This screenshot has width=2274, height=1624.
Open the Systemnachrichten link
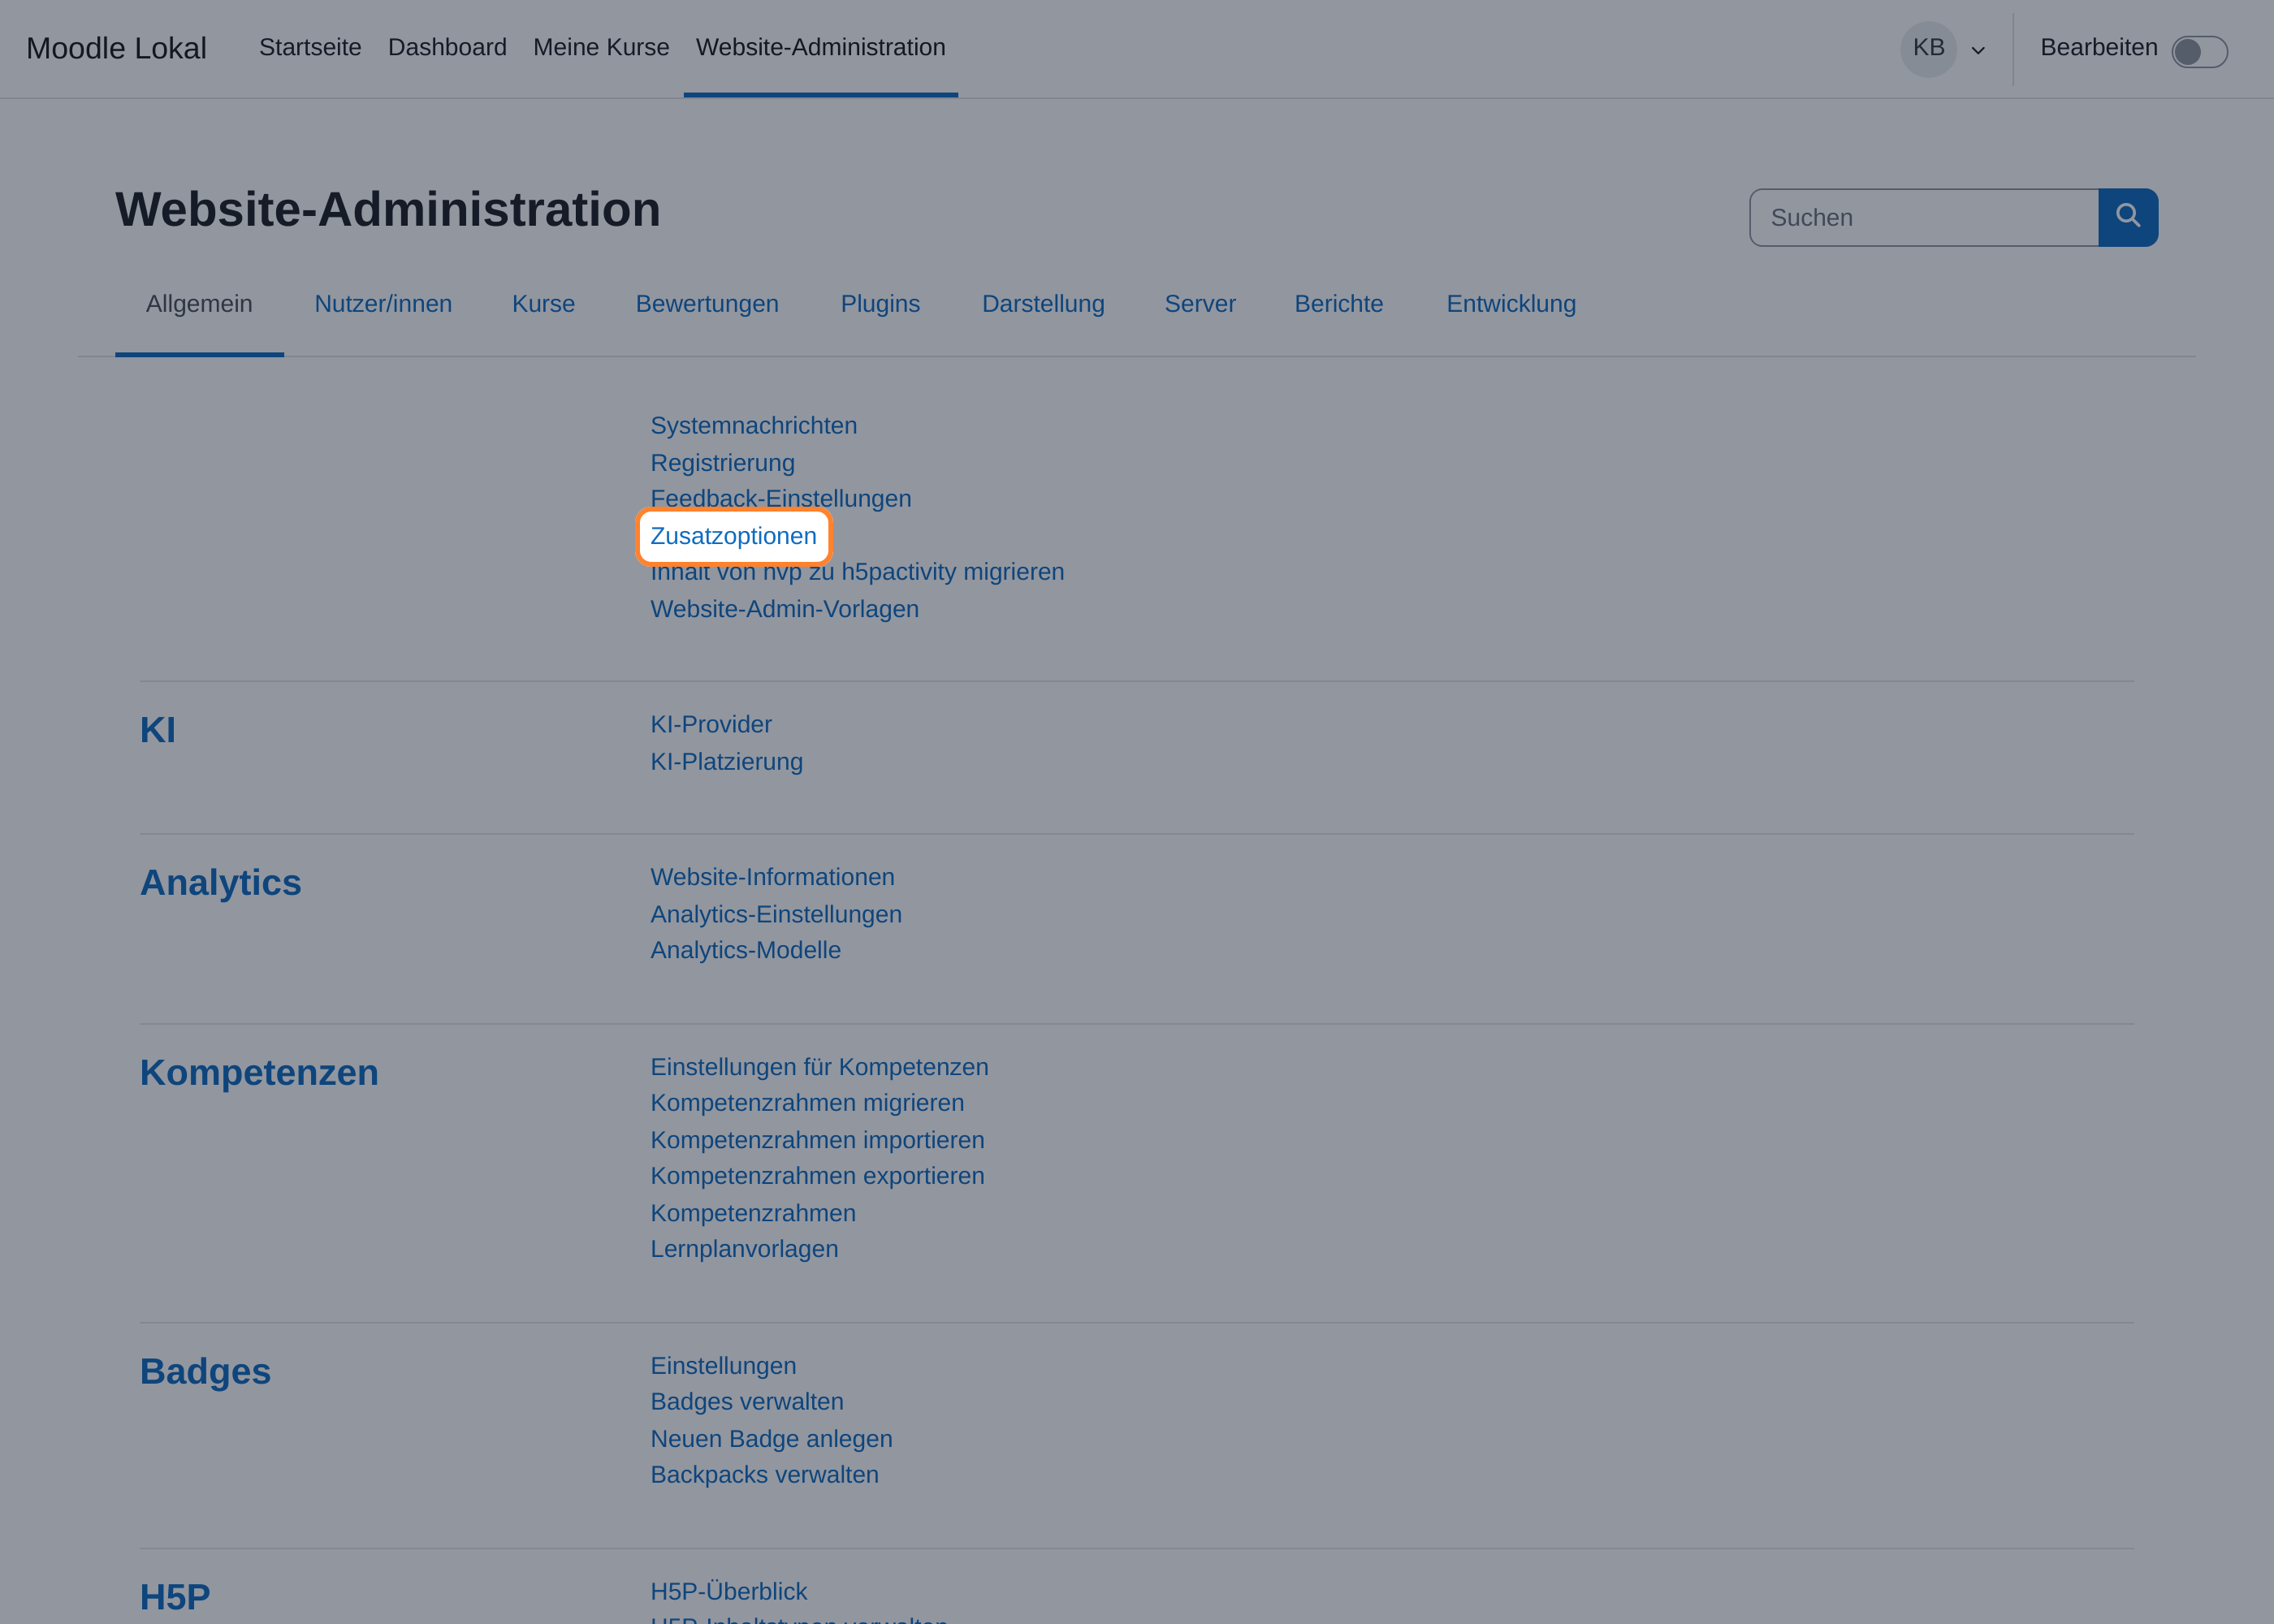[754, 426]
